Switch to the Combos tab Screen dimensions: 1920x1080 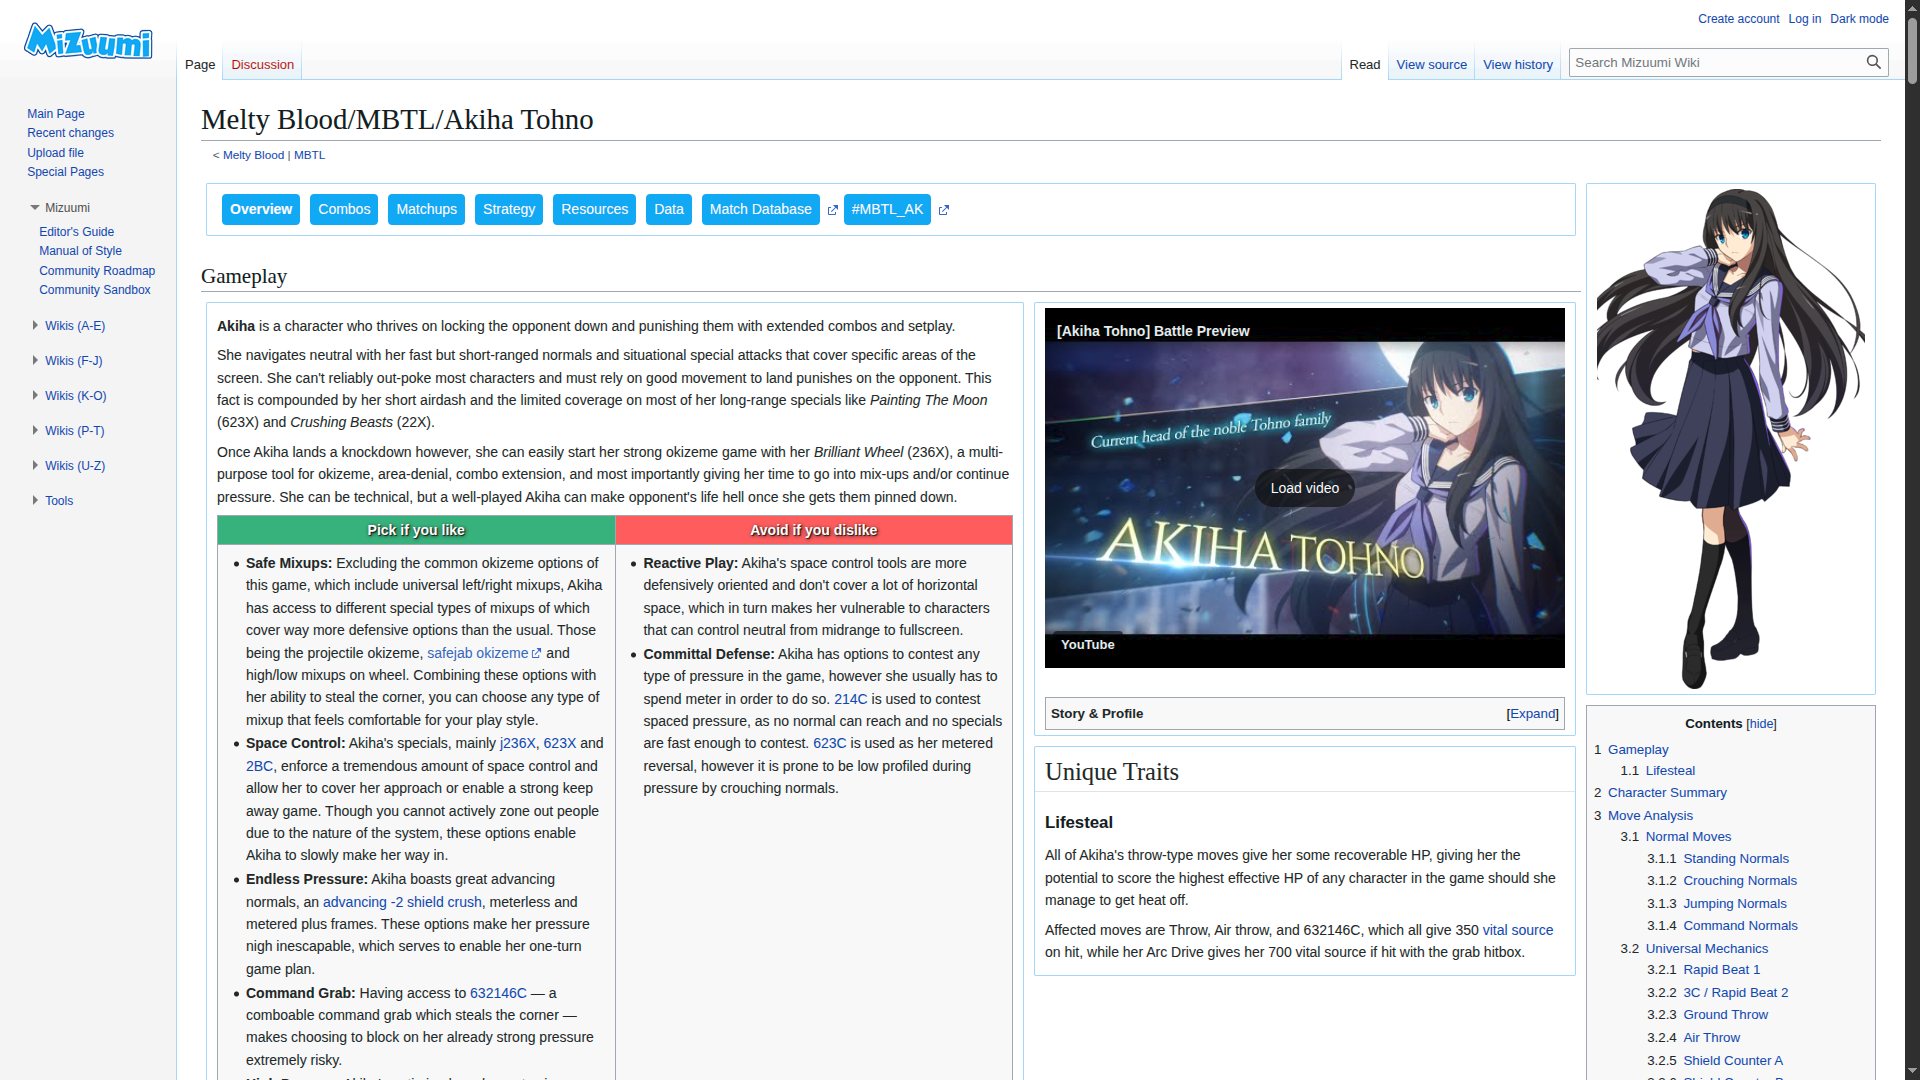tap(344, 210)
